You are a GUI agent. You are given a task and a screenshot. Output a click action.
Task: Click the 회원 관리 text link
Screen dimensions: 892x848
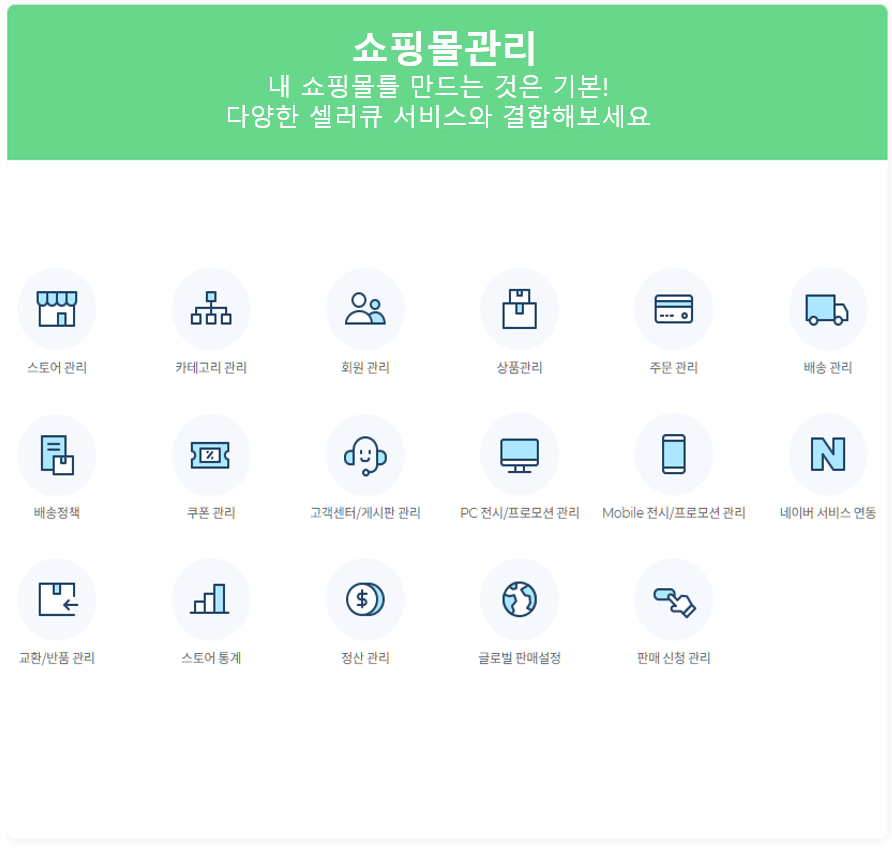(365, 367)
